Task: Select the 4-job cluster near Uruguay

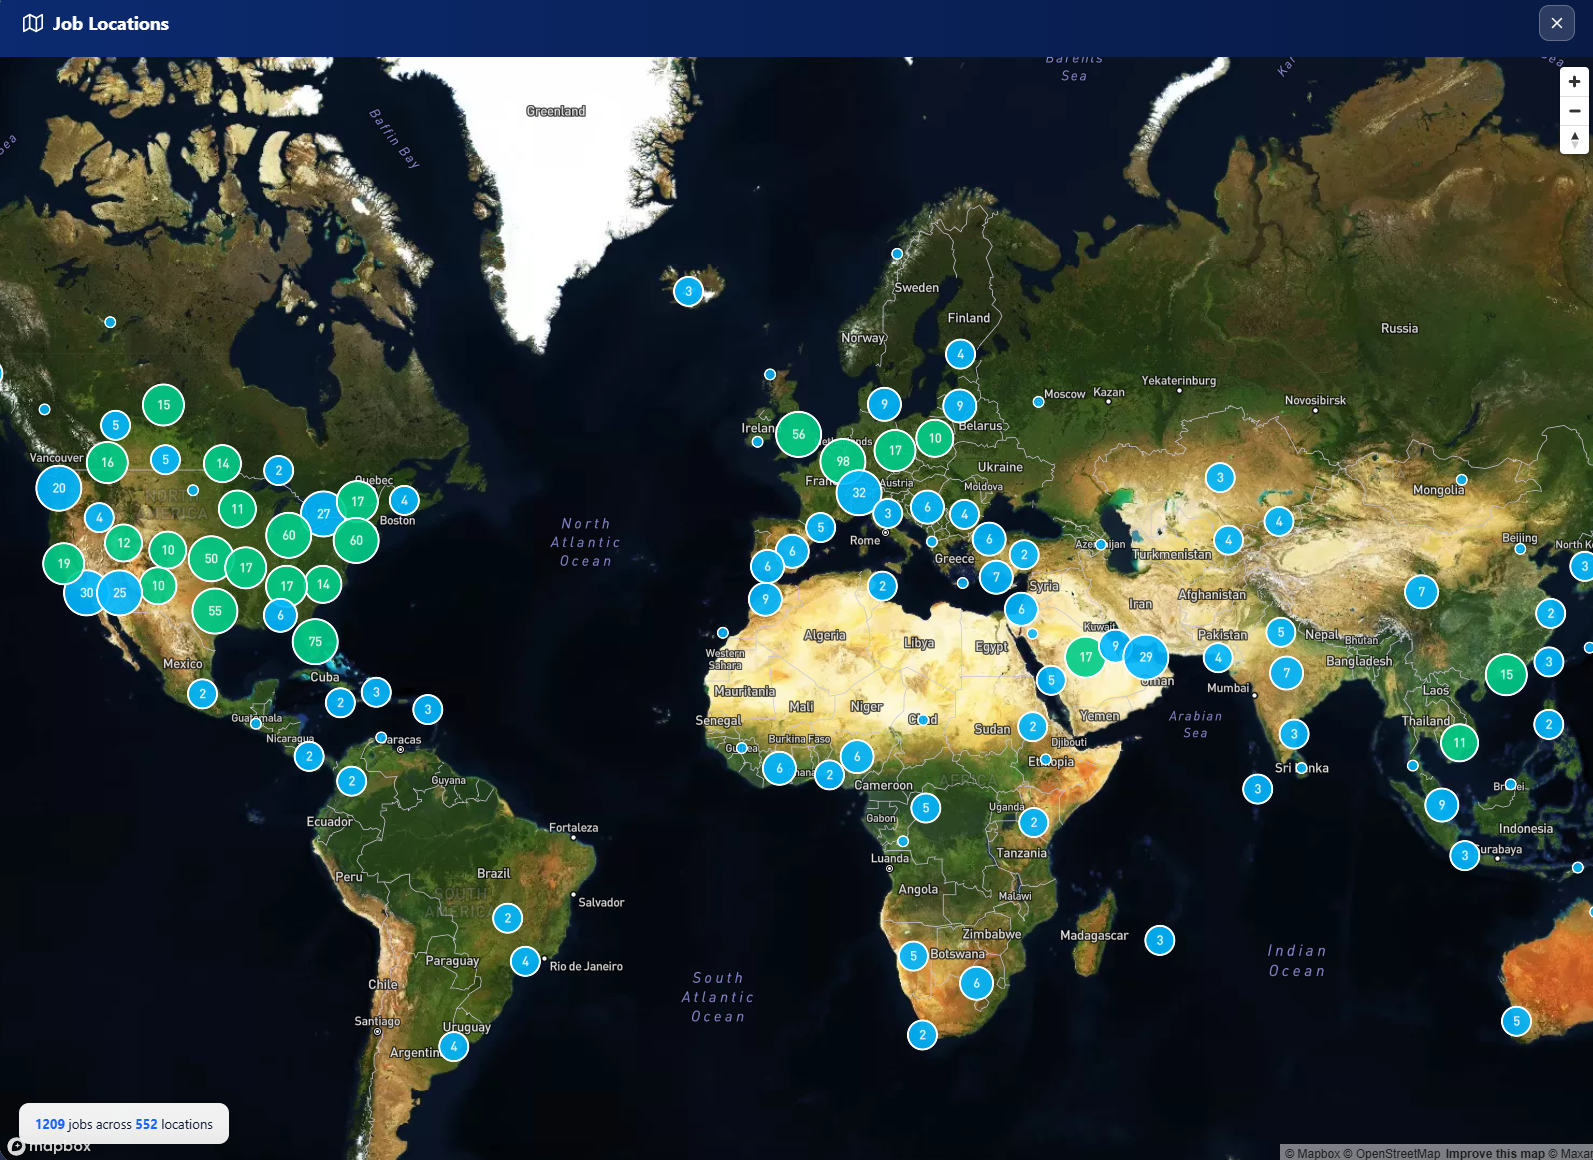Action: coord(454,1047)
